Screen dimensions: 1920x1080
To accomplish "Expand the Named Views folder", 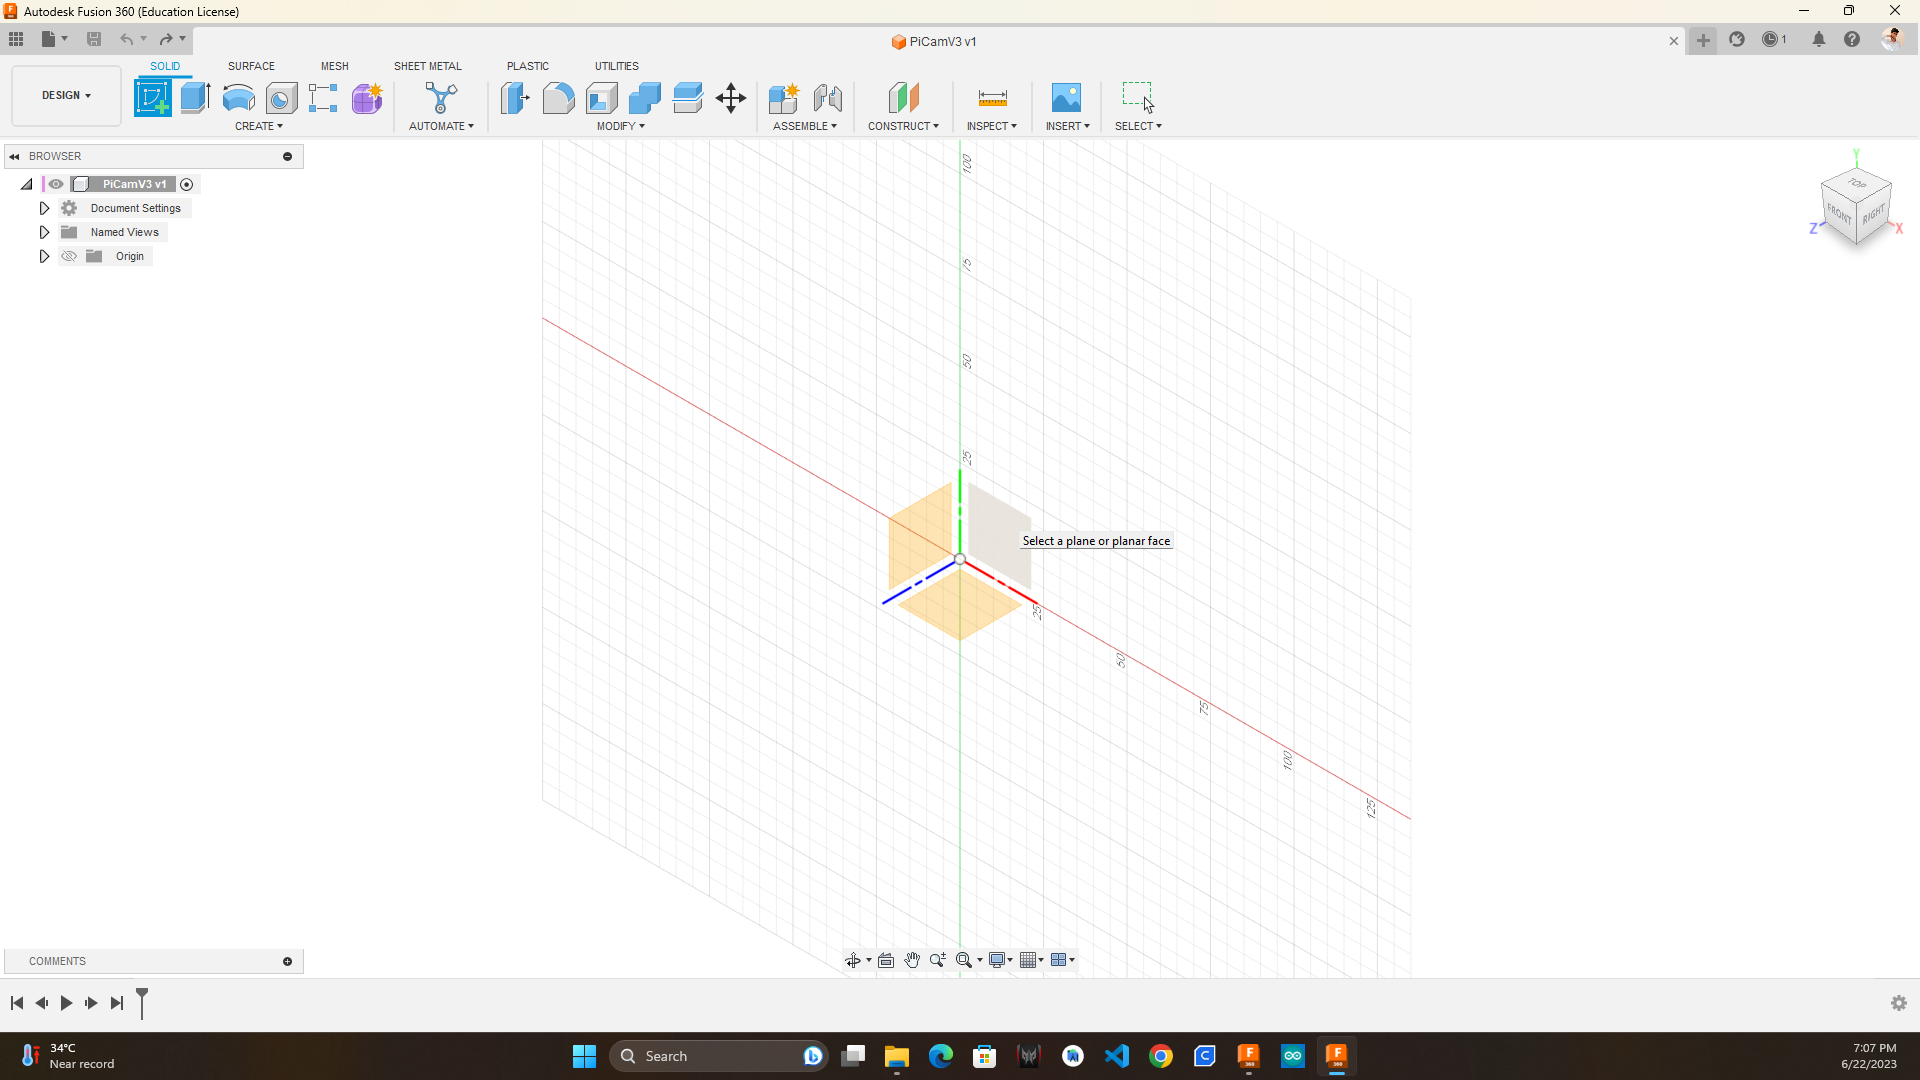I will point(44,232).
